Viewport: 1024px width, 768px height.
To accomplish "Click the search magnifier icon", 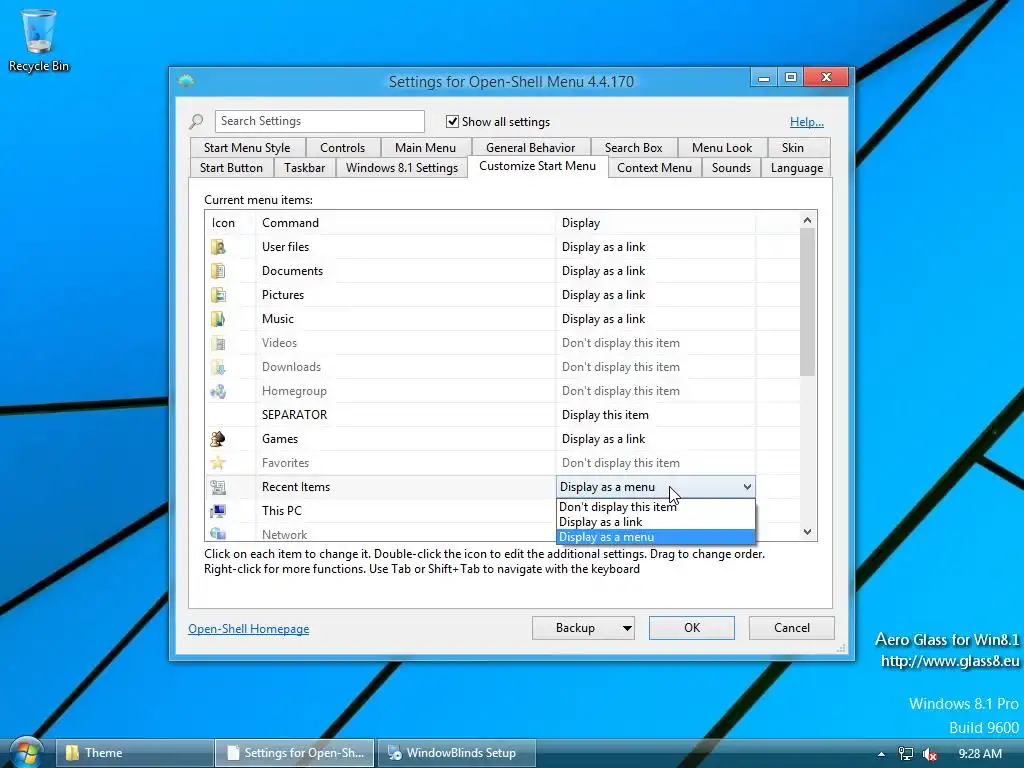I will (196, 121).
